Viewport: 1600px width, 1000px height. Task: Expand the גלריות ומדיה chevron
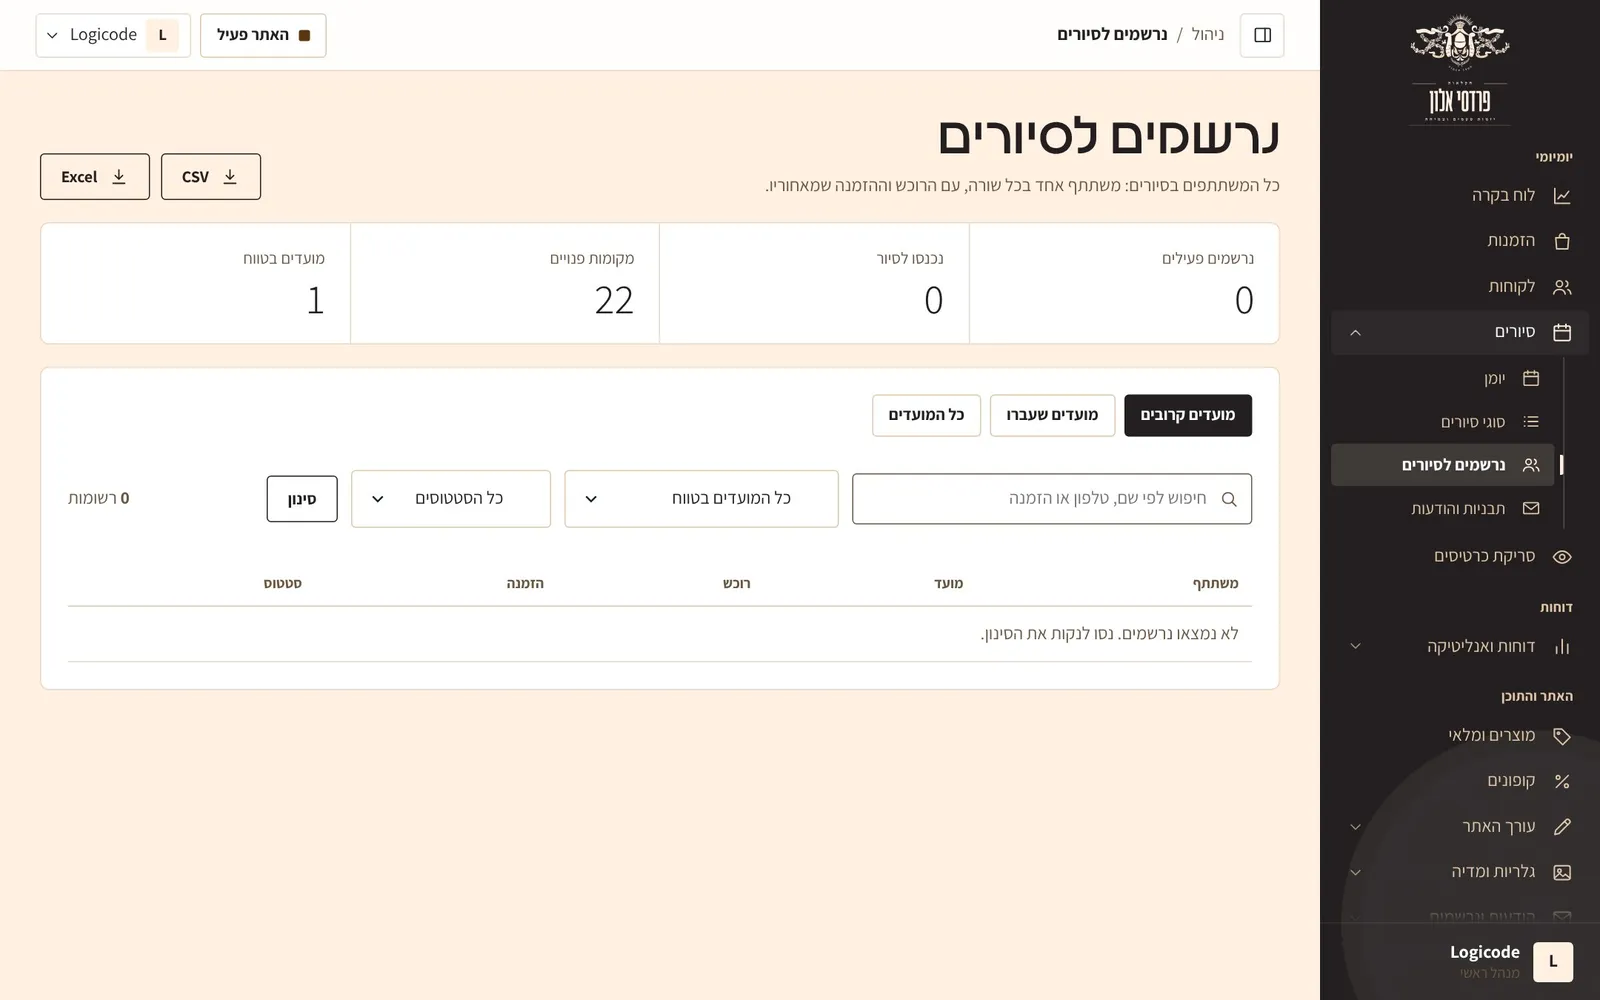1355,872
